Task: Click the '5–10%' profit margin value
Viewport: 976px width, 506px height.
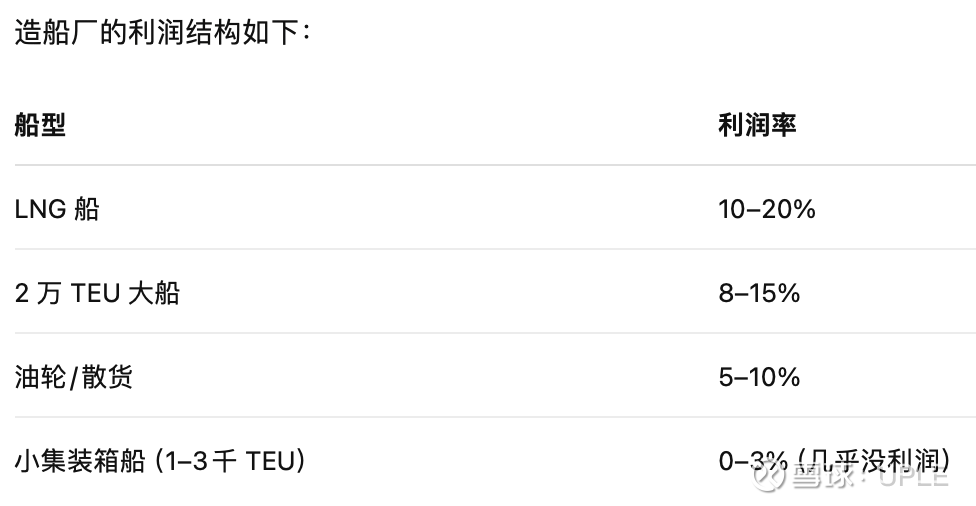Action: (x=759, y=377)
